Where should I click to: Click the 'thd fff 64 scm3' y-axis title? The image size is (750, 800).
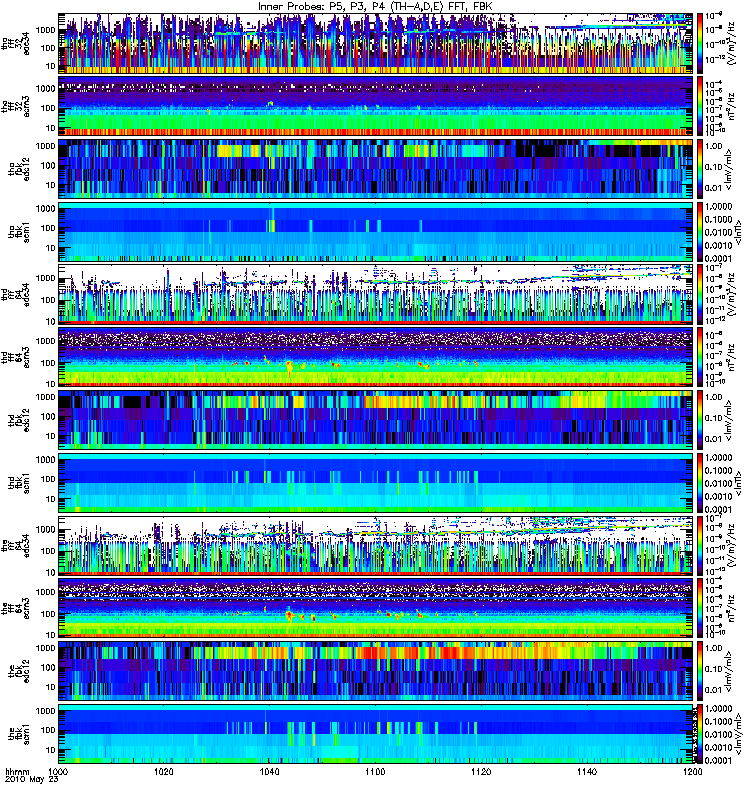click(x=15, y=357)
